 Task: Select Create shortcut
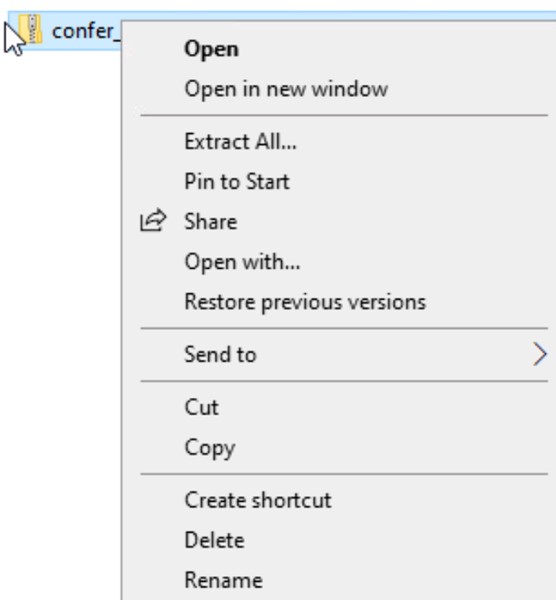pyautogui.click(x=258, y=500)
